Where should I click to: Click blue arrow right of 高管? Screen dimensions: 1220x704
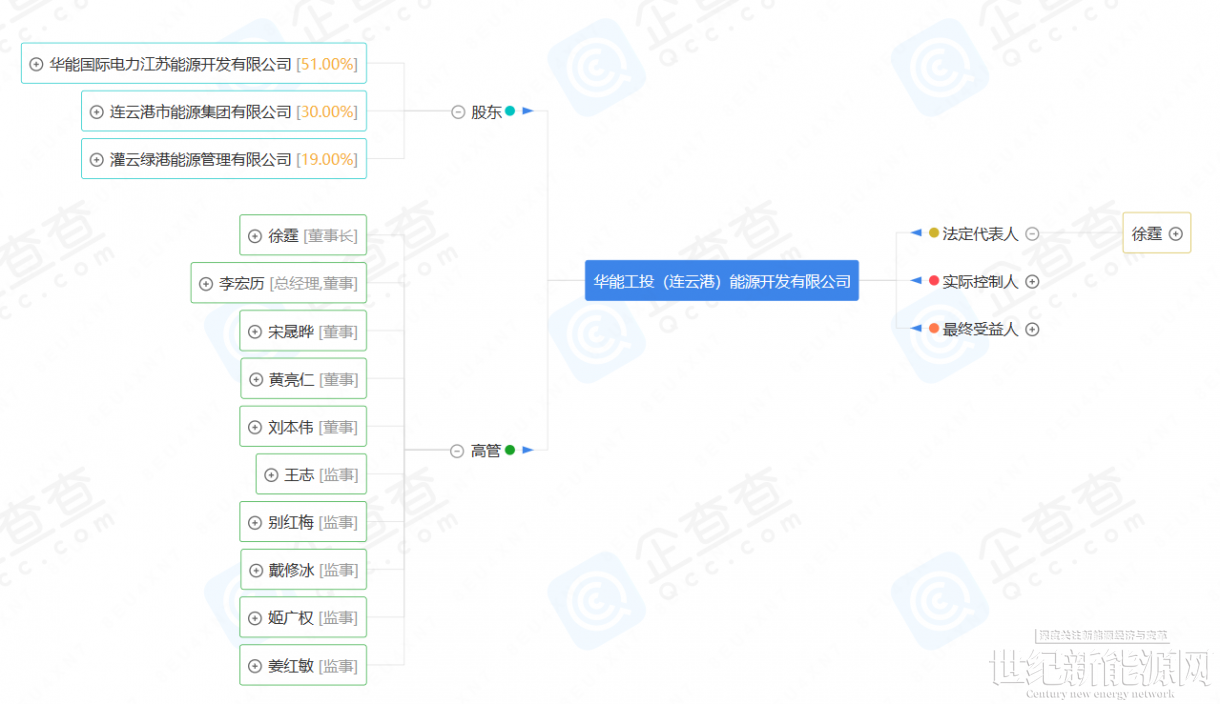(528, 450)
